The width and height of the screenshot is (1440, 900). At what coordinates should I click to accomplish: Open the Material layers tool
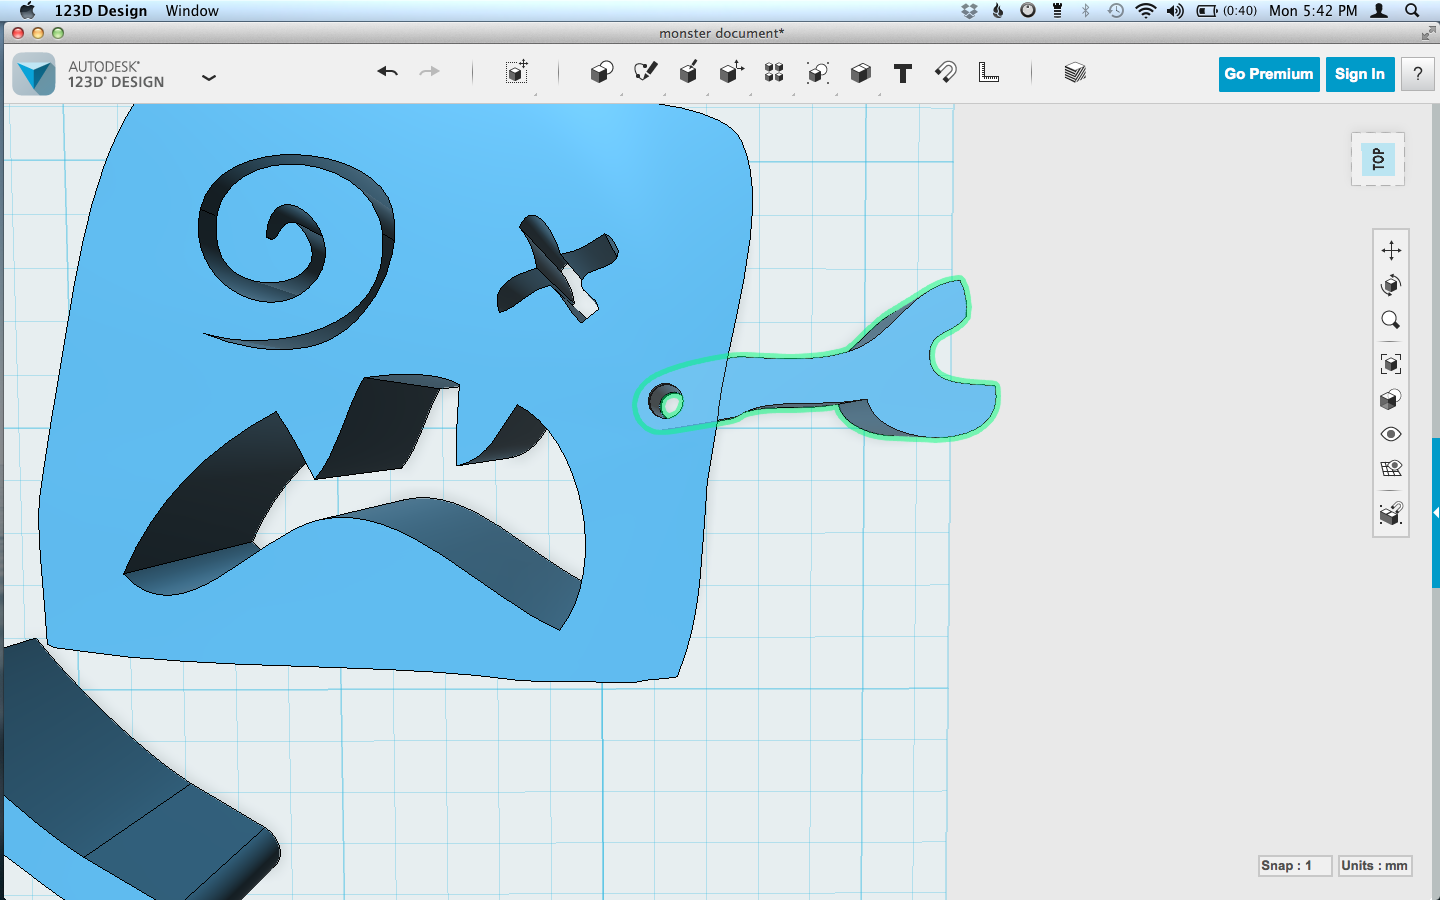click(x=1075, y=72)
